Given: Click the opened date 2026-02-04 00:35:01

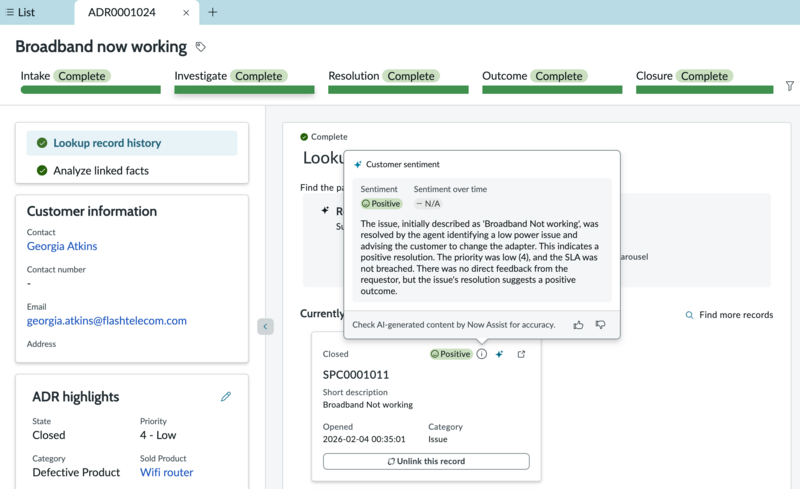Looking at the screenshot, I should point(364,439).
